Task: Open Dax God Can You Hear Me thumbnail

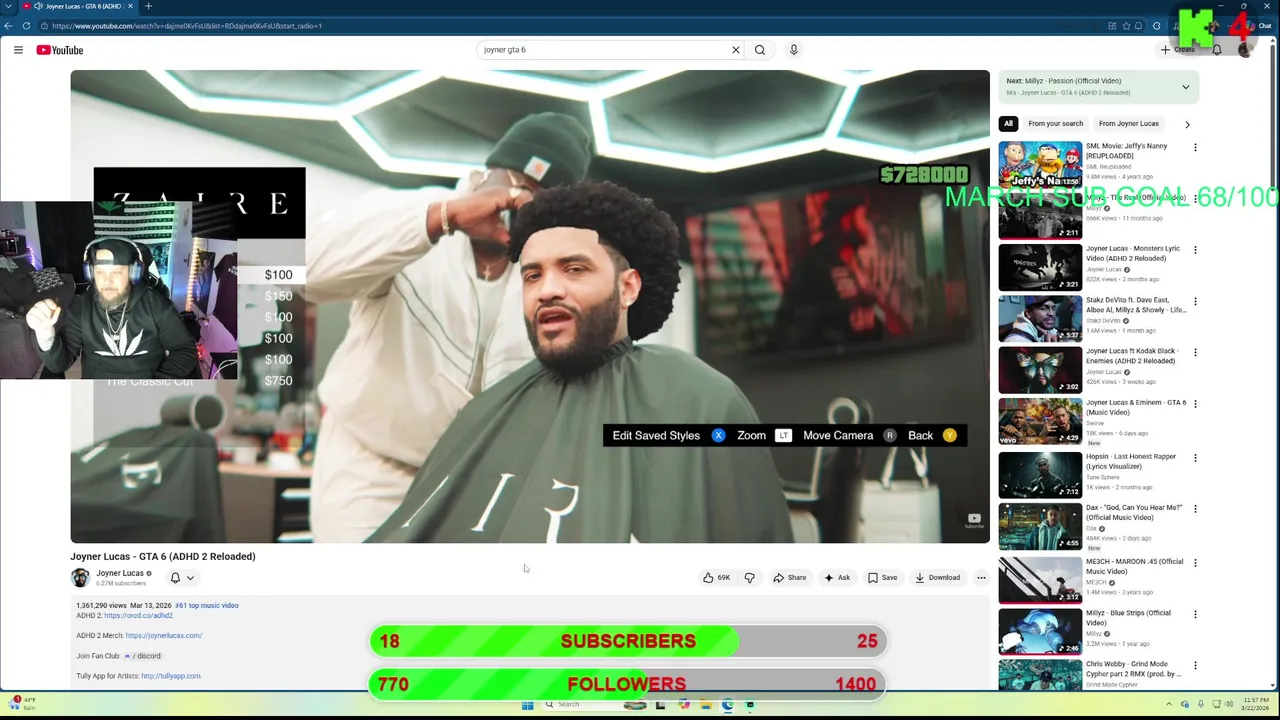Action: [x=1040, y=526]
